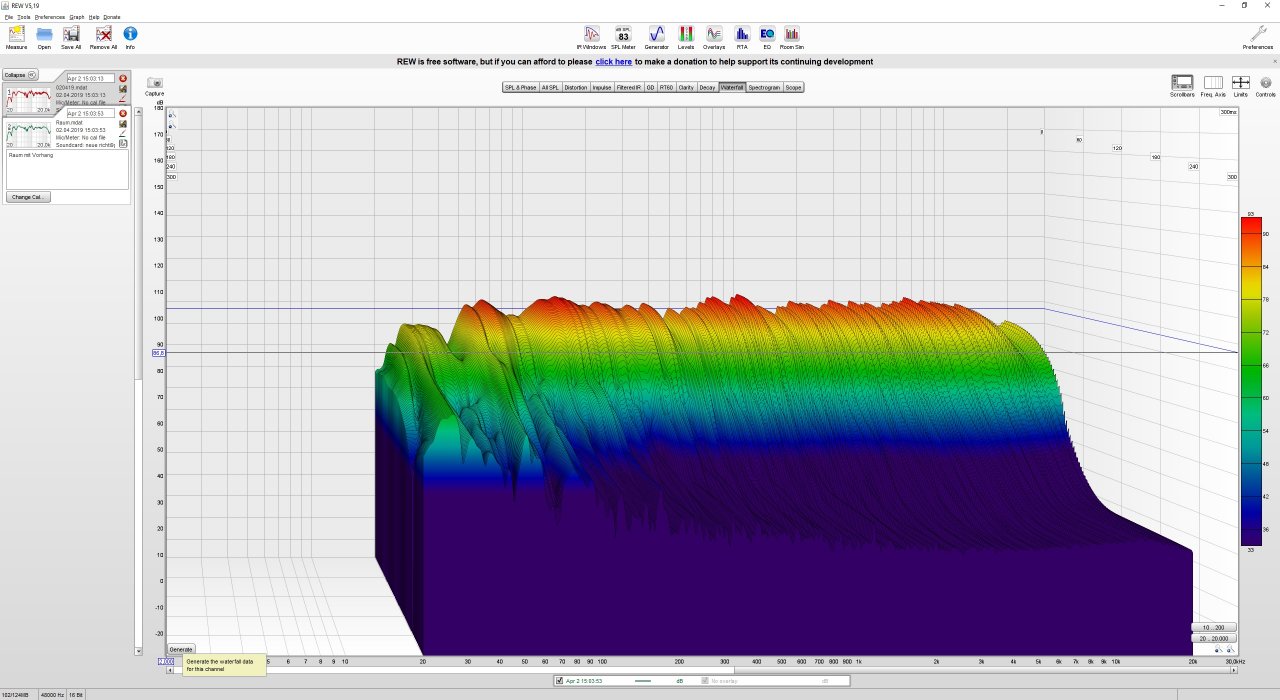Toggle graph Scrollbars icon
This screenshot has height=700, width=1280.
pos(1182,86)
